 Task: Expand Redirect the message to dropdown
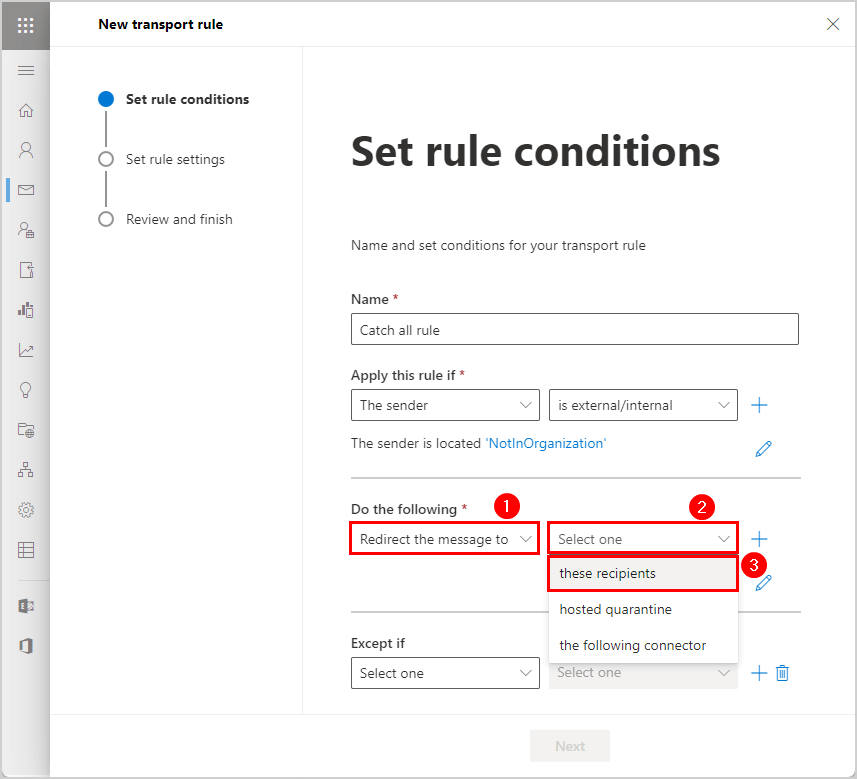445,539
